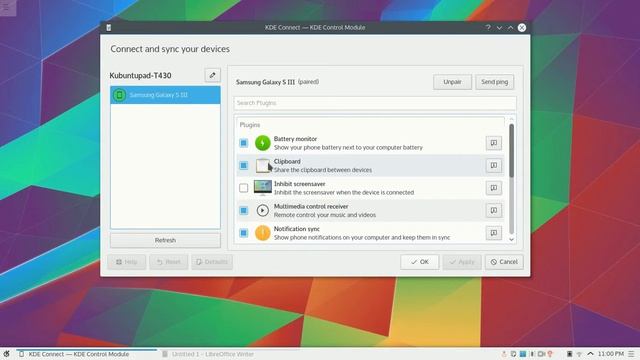Click "Share the clipboard between devices" text
The image size is (640, 360).
323,170
